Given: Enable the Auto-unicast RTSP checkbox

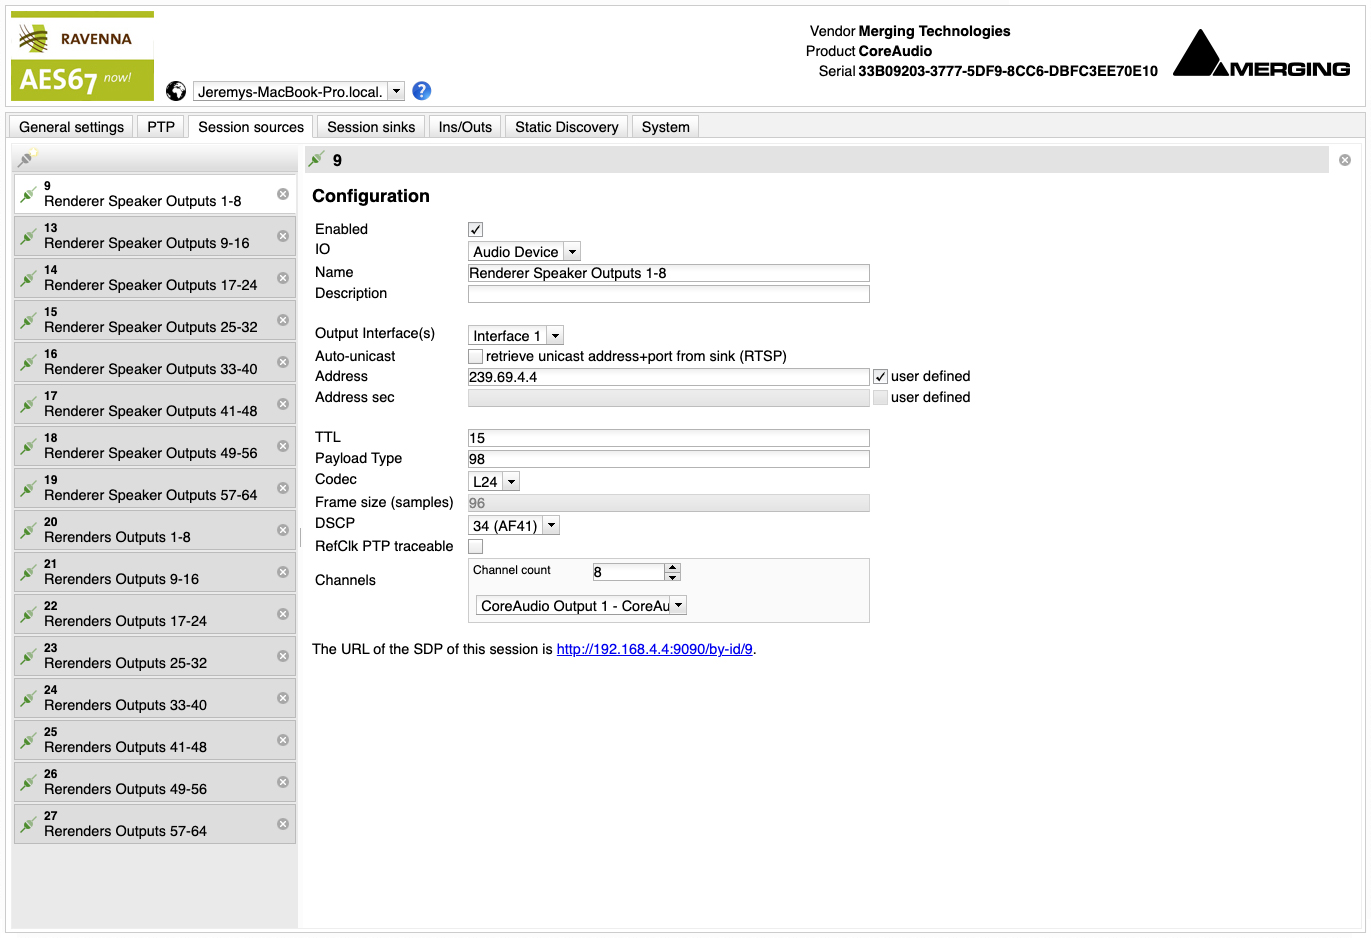Looking at the screenshot, I should tap(476, 357).
